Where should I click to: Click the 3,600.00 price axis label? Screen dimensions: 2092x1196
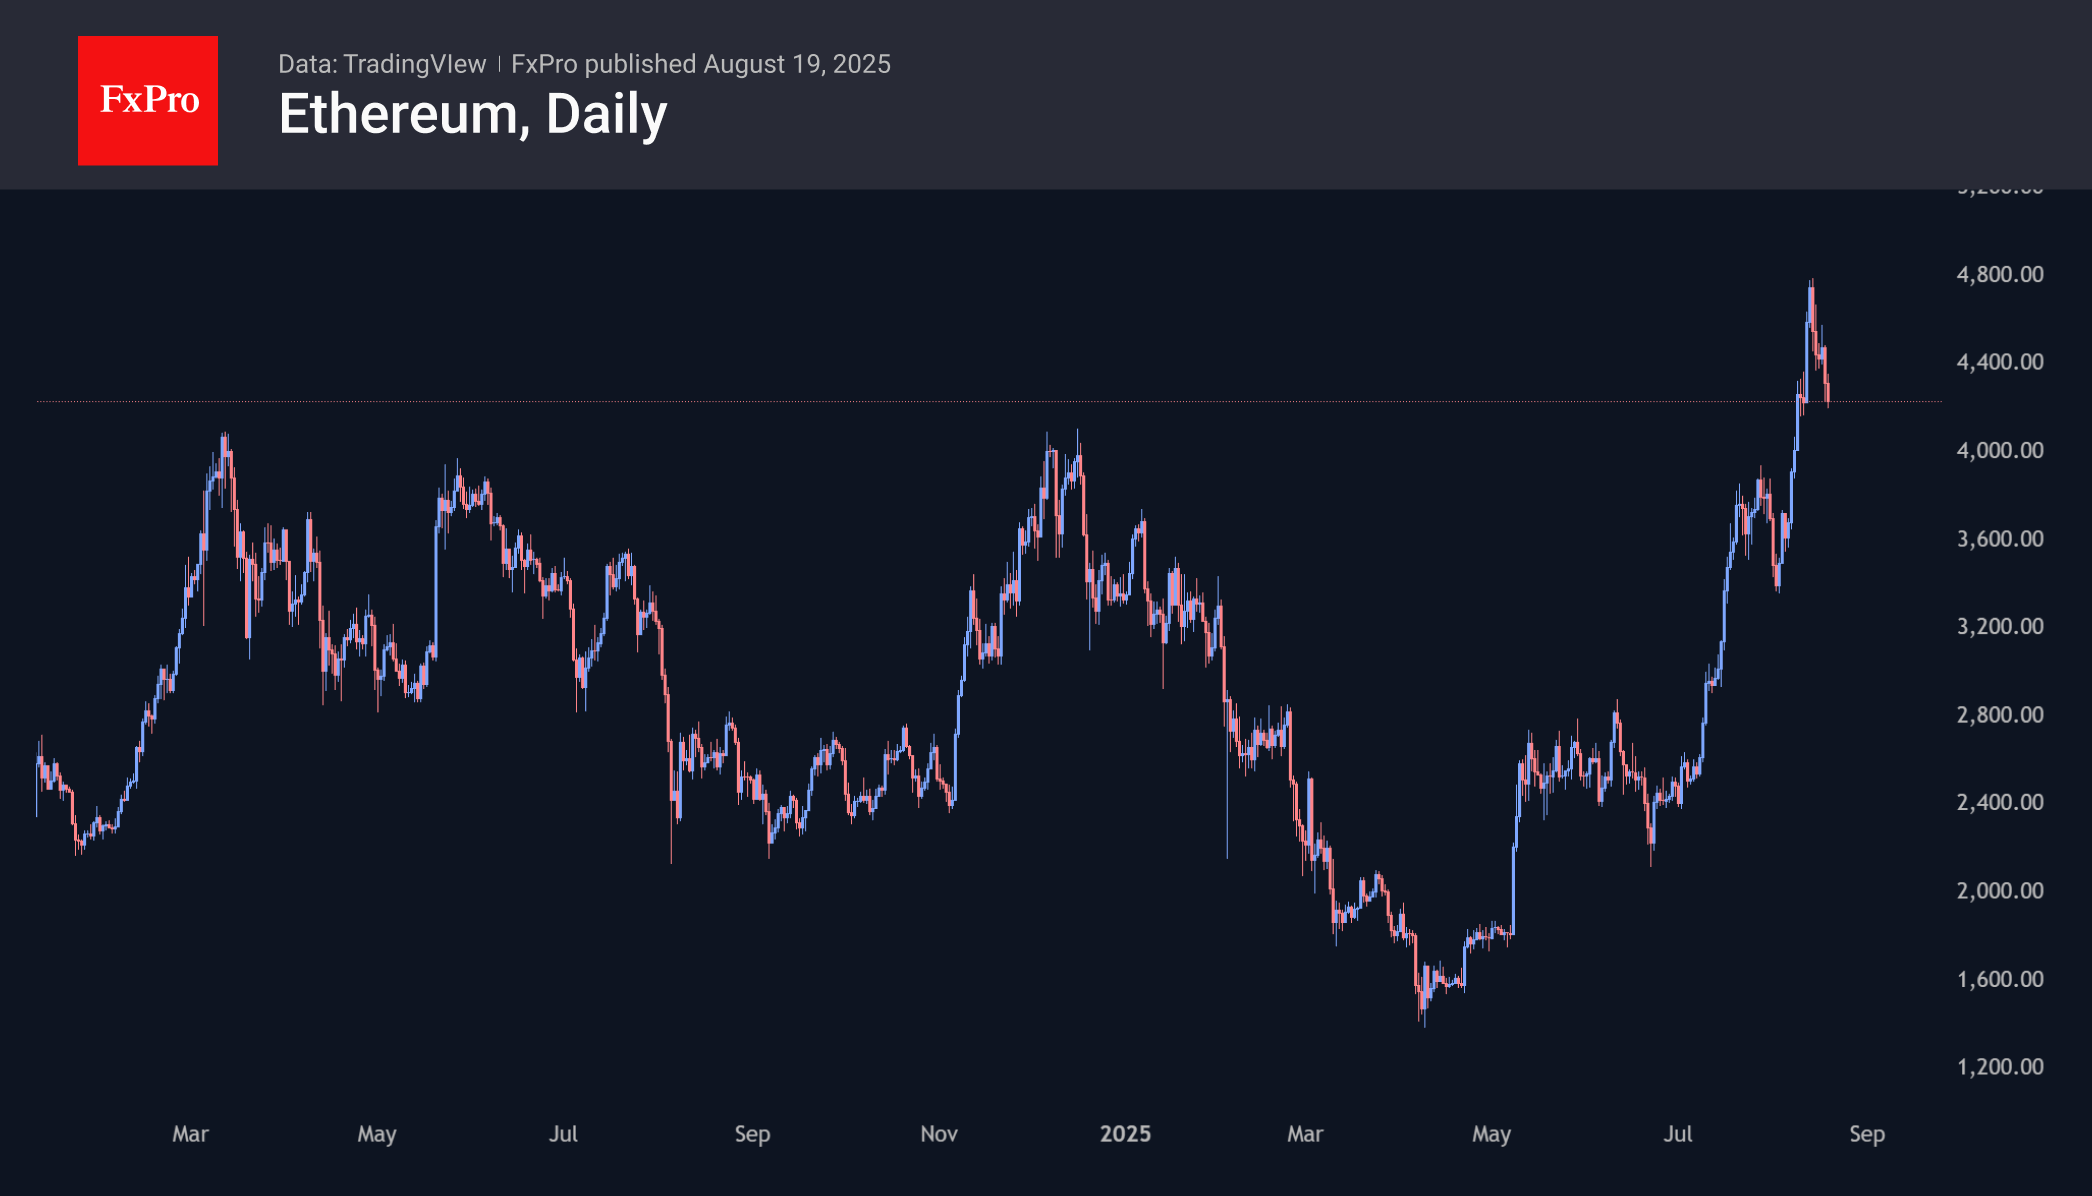[x=1999, y=539]
